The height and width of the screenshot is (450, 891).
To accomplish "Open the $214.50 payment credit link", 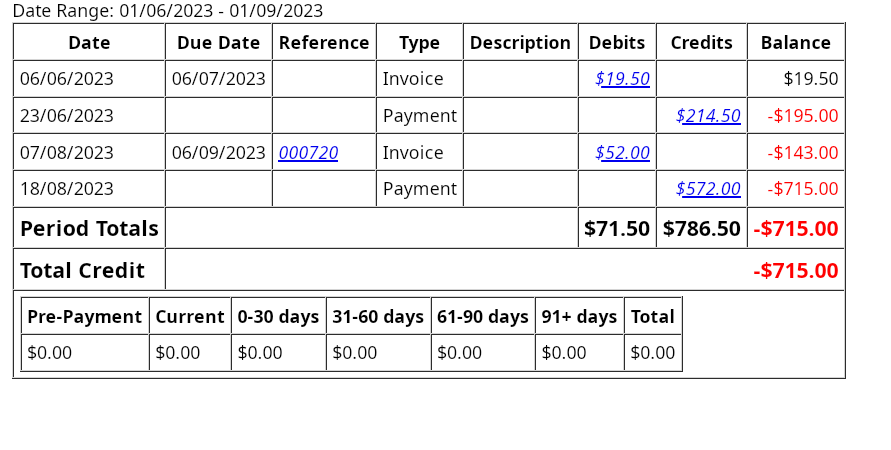I will click(708, 116).
